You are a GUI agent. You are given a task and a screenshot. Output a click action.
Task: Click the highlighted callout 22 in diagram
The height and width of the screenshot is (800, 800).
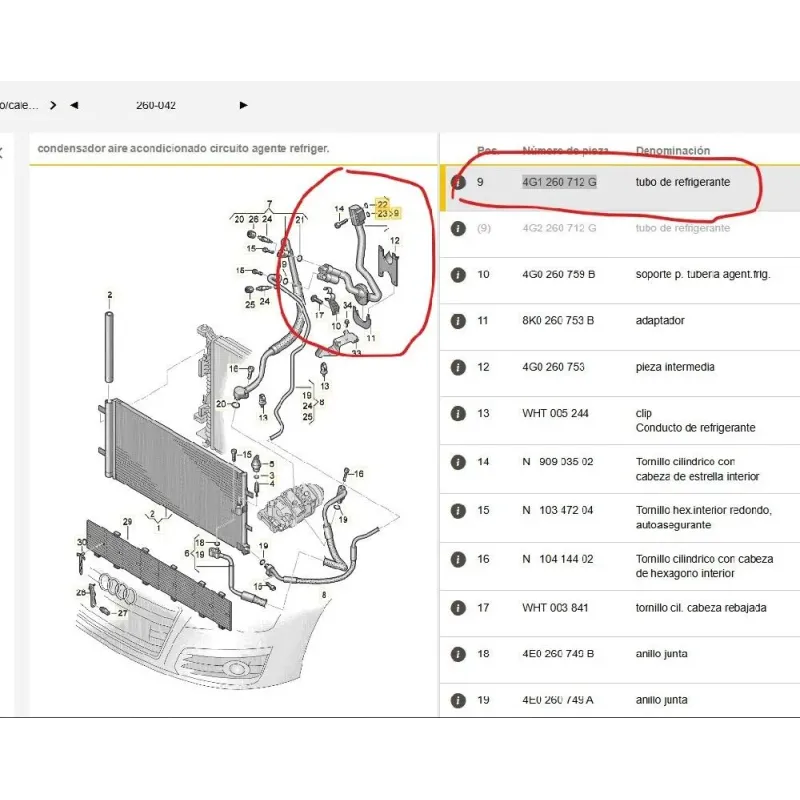382,204
